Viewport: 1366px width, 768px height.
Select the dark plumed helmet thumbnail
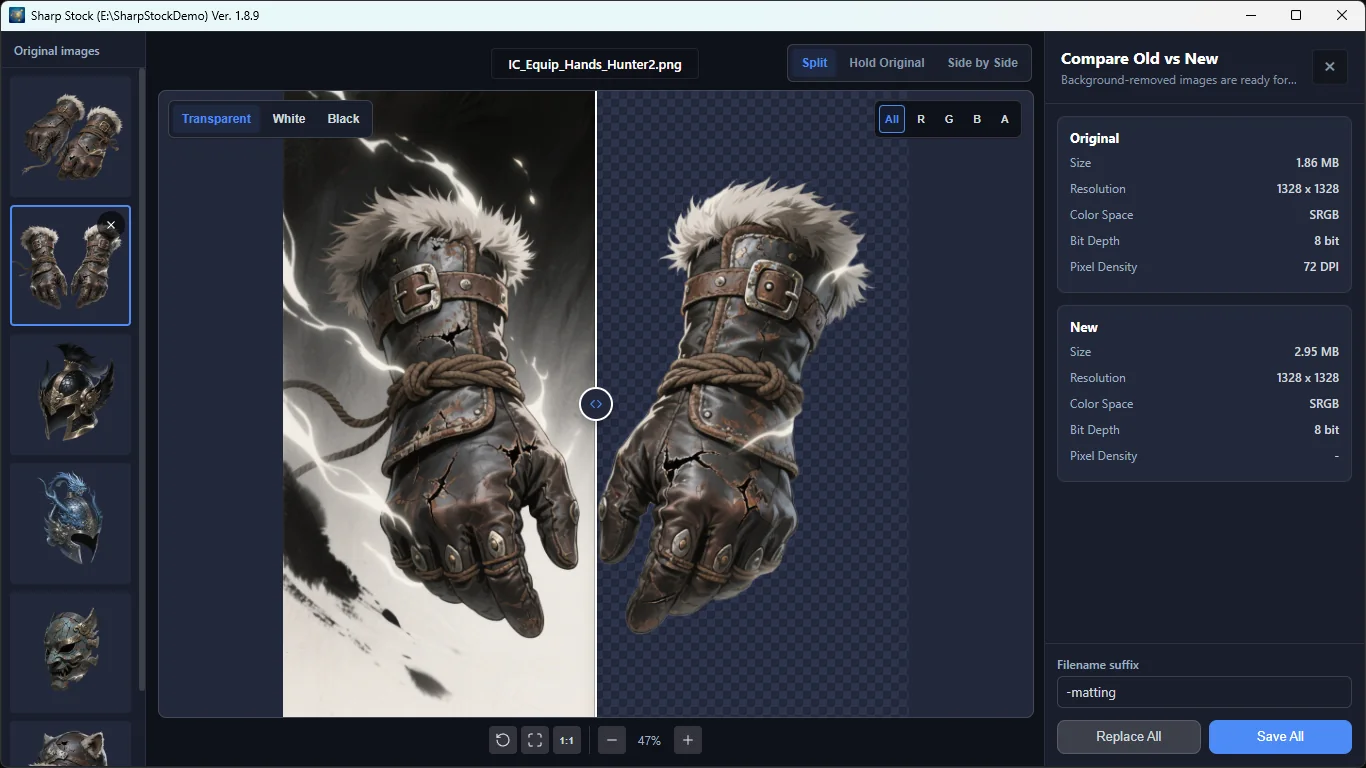coord(70,395)
